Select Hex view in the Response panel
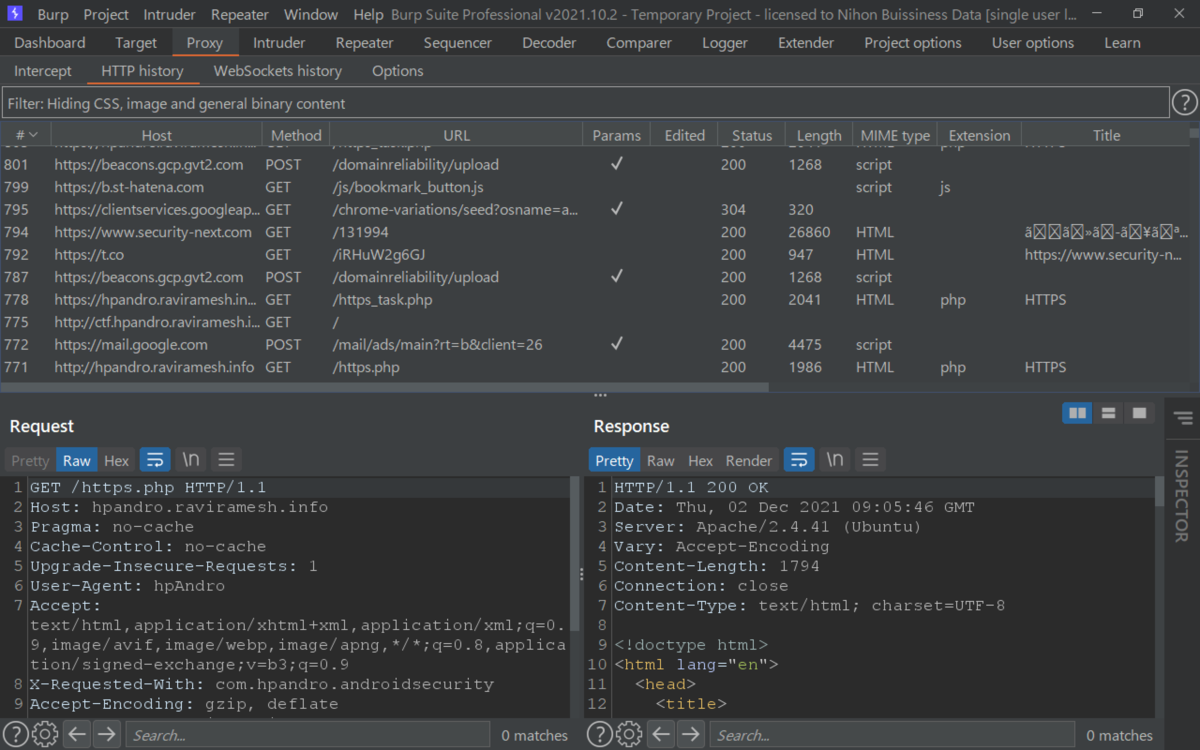 point(701,460)
